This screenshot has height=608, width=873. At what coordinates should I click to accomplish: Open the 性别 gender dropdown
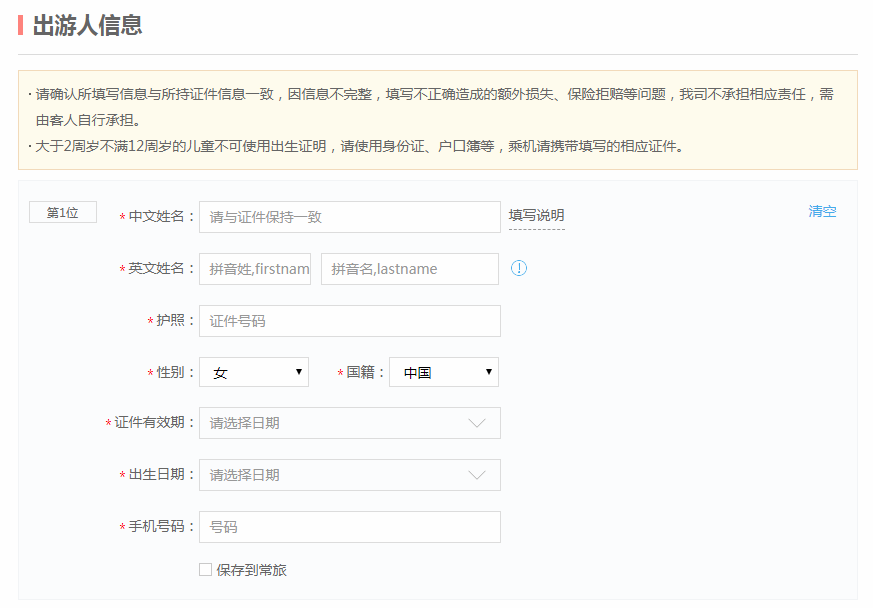(254, 372)
